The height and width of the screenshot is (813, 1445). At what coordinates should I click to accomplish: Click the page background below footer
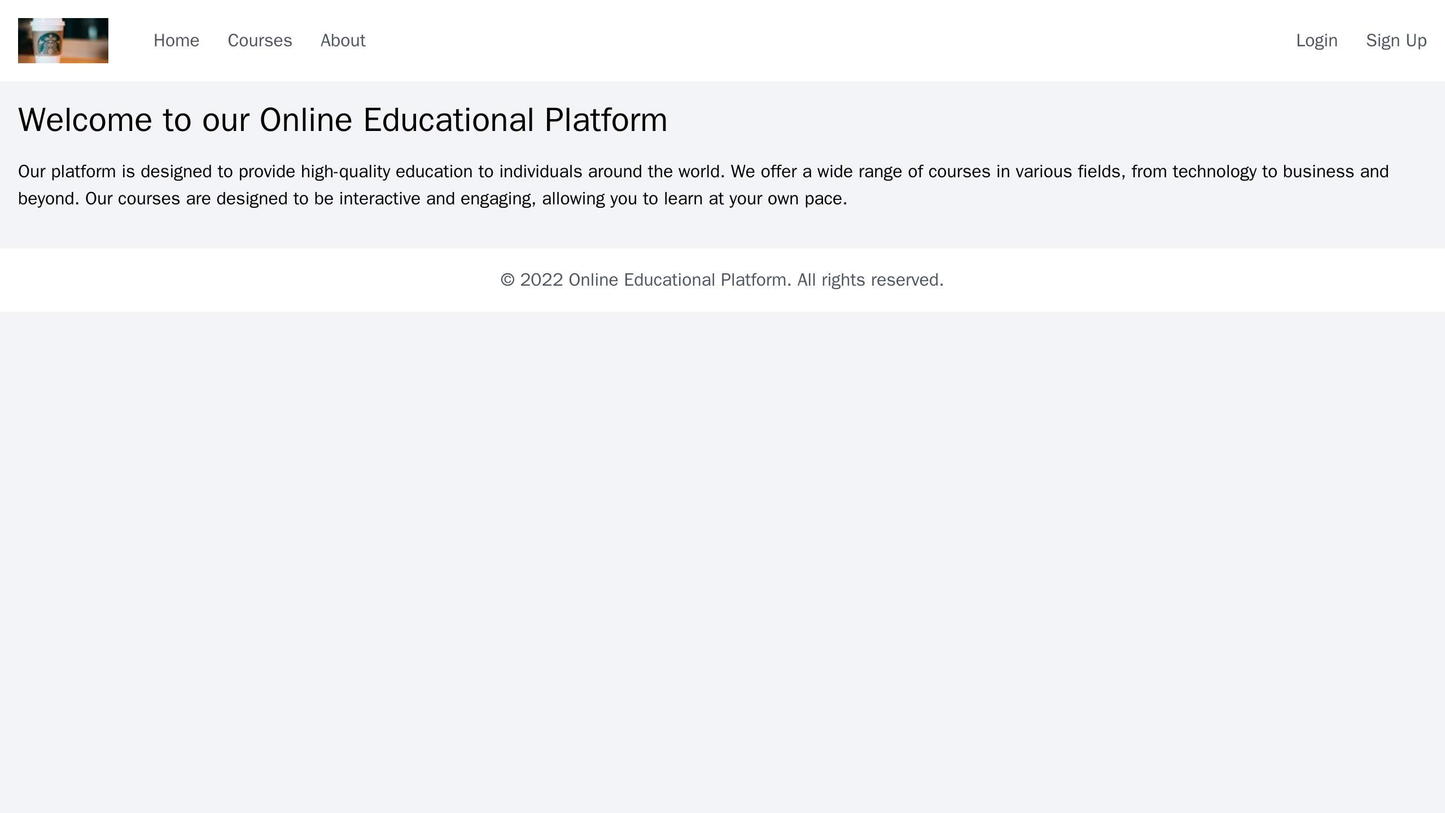click(x=722, y=550)
